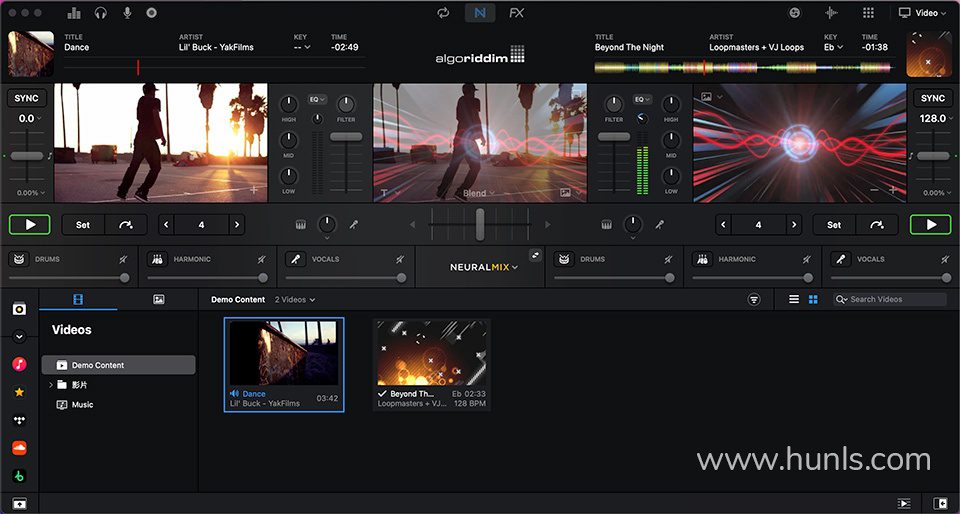Screen dimensions: 960x514
Task: Open the grid pads icon in top right
Action: [868, 13]
